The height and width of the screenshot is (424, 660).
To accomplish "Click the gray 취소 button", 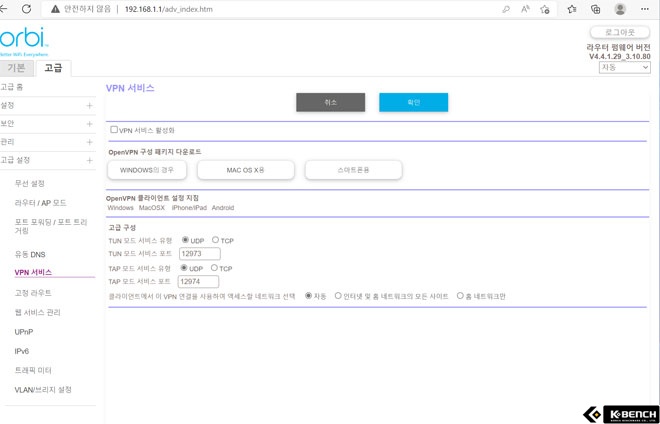I will point(330,102).
